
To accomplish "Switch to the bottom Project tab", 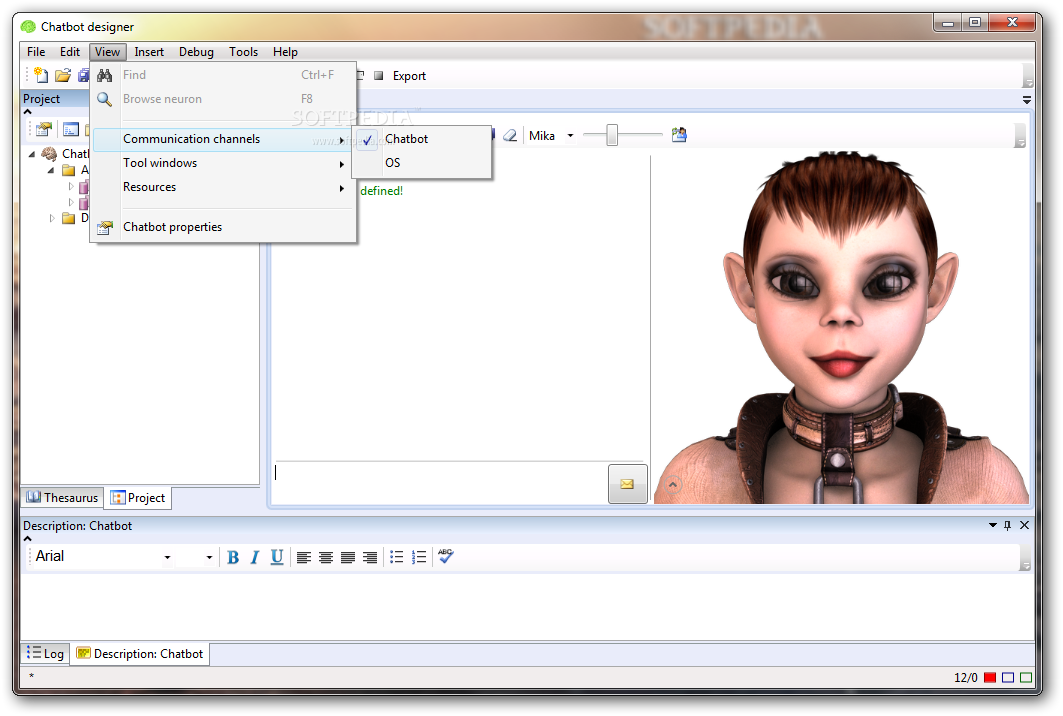I will tap(138, 498).
